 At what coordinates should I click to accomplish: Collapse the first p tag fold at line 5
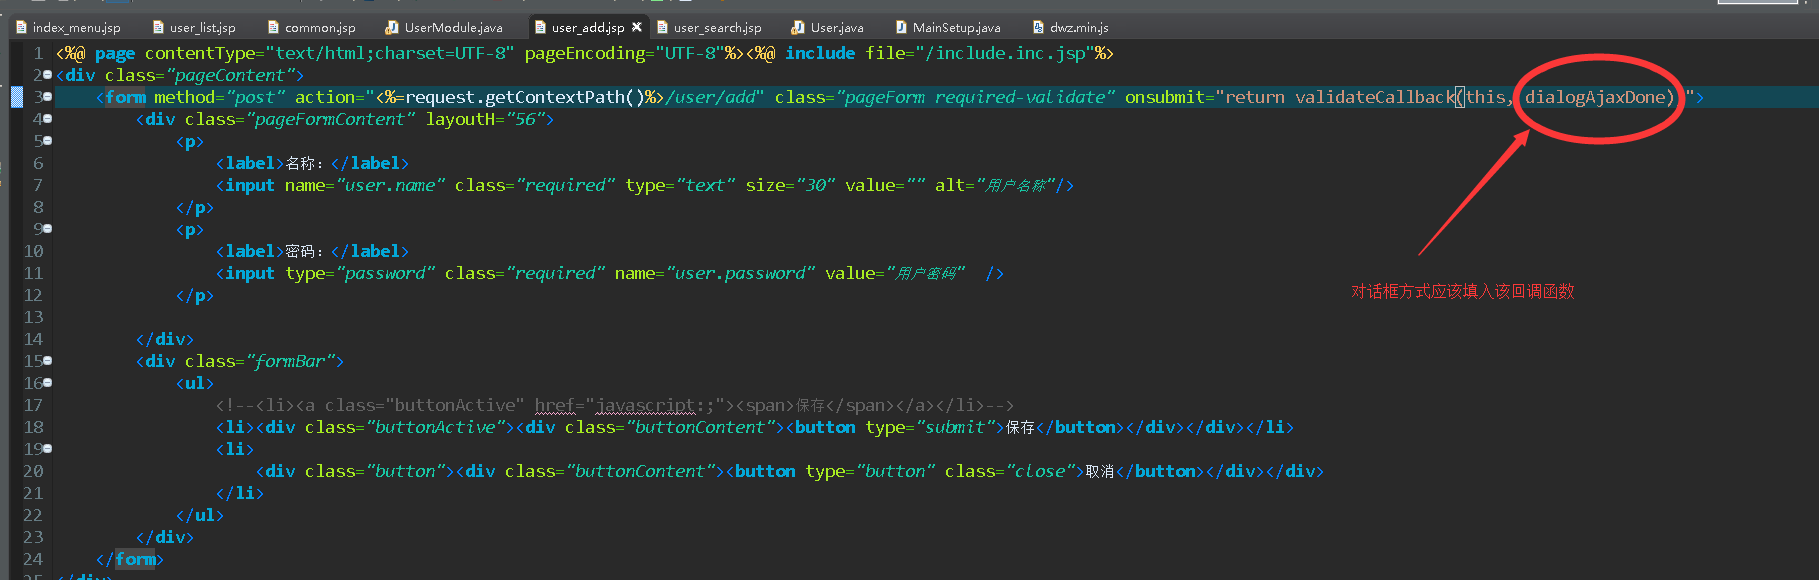[48, 141]
